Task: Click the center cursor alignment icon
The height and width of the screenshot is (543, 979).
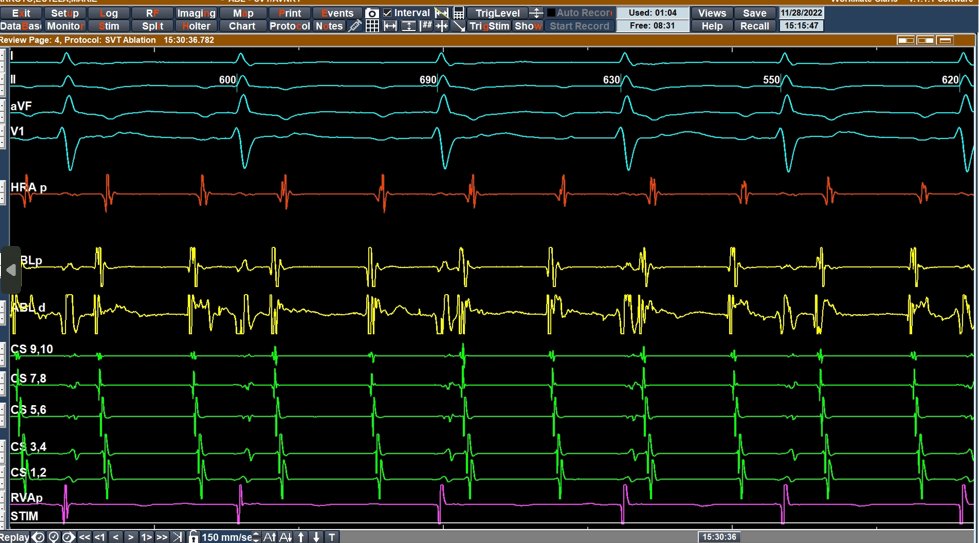Action: [442, 26]
